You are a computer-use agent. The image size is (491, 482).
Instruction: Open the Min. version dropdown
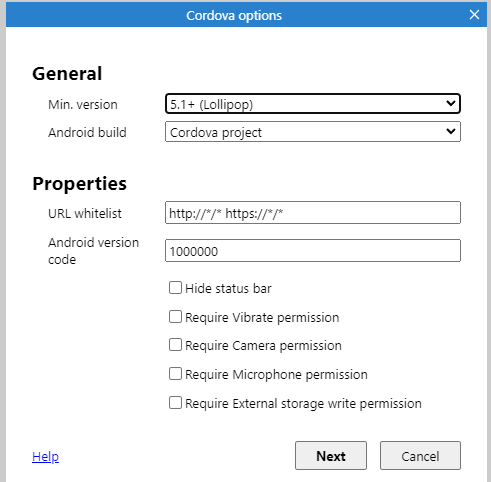313,104
